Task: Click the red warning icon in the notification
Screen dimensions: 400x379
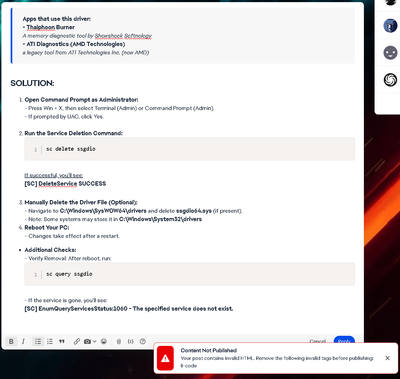Action: (165, 358)
